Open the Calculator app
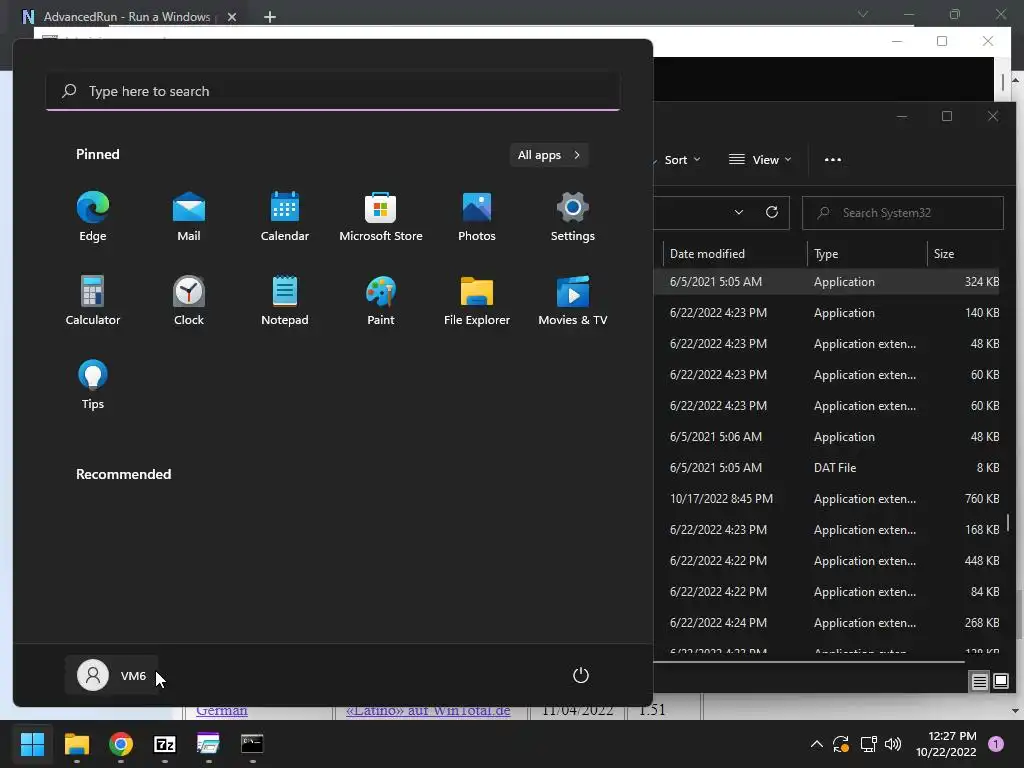The height and width of the screenshot is (768, 1024). click(x=93, y=301)
